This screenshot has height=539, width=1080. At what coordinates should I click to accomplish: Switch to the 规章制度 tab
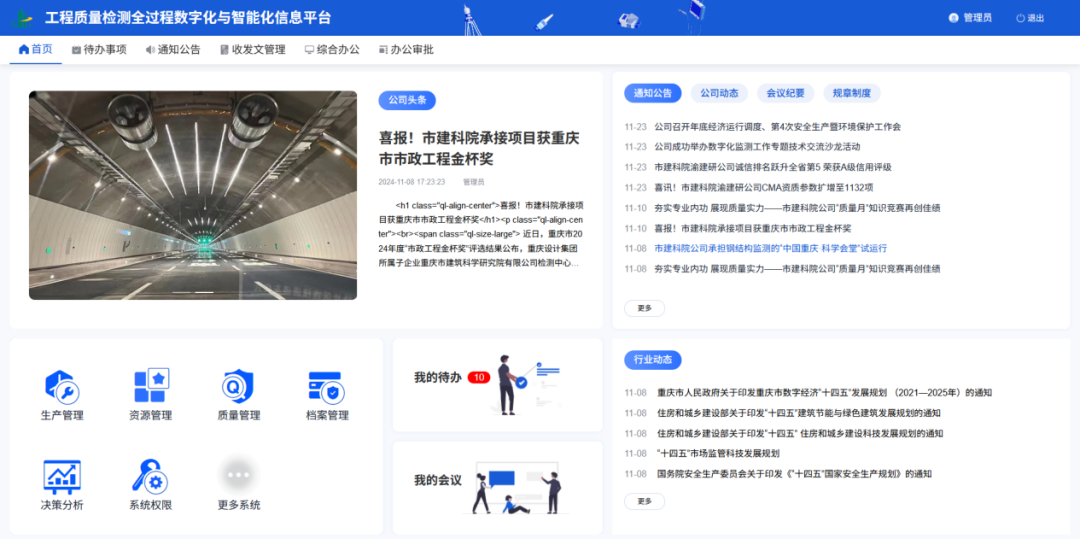851,93
